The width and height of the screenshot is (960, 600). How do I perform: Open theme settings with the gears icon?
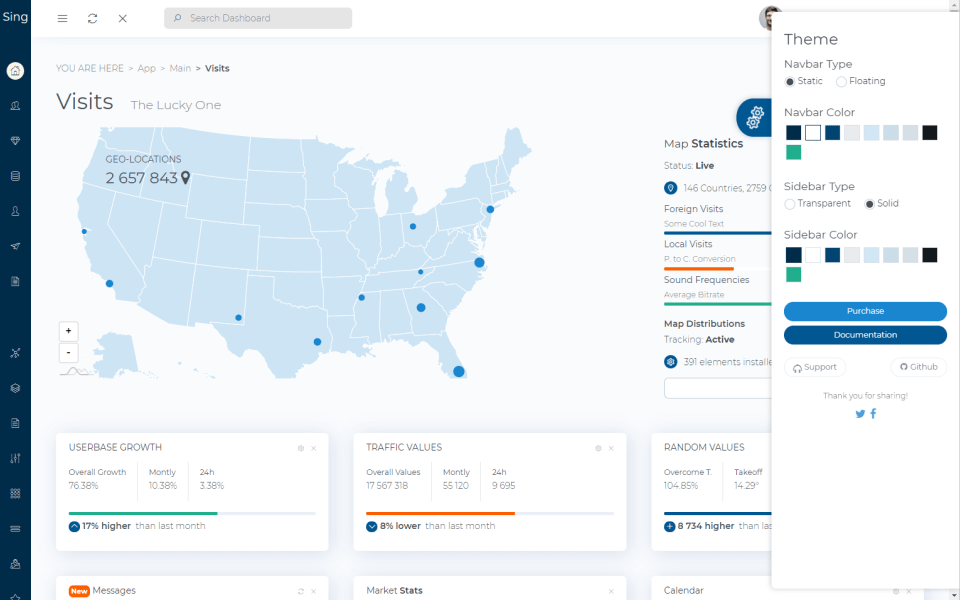point(755,117)
